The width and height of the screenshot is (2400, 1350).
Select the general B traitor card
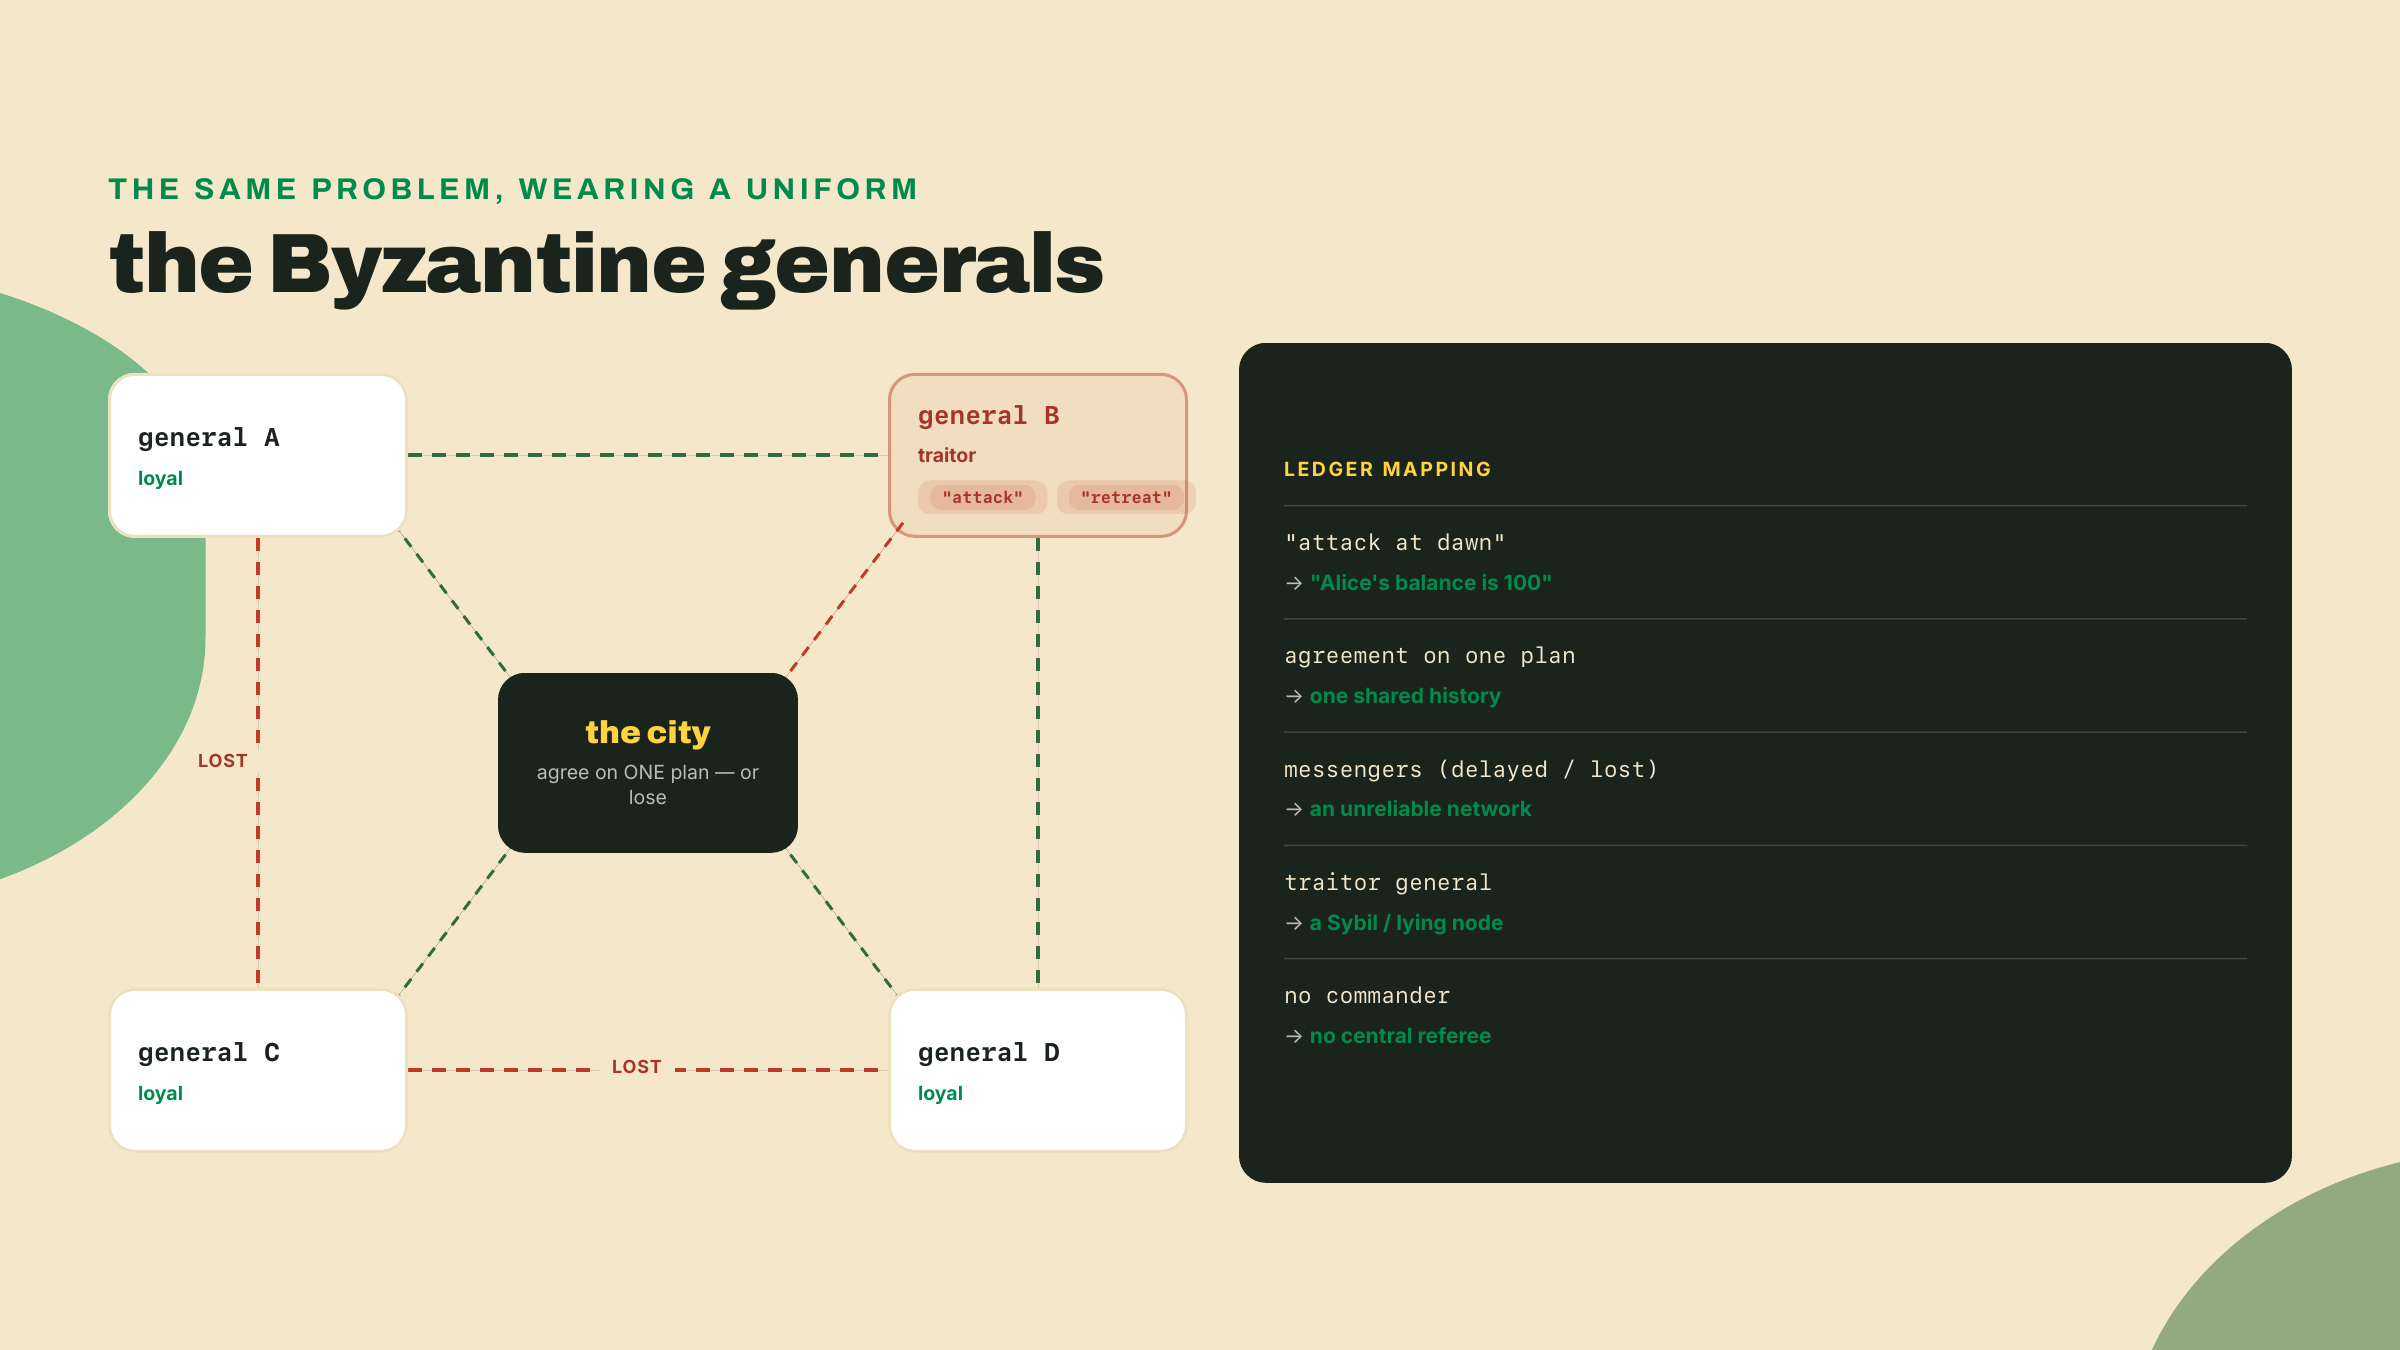pos(1038,455)
